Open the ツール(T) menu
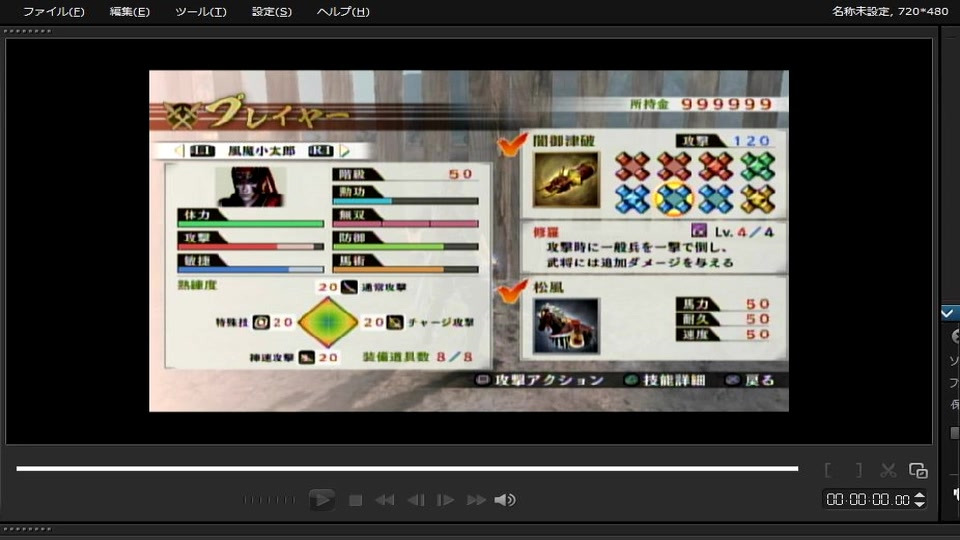This screenshot has height=540, width=960. (x=201, y=12)
